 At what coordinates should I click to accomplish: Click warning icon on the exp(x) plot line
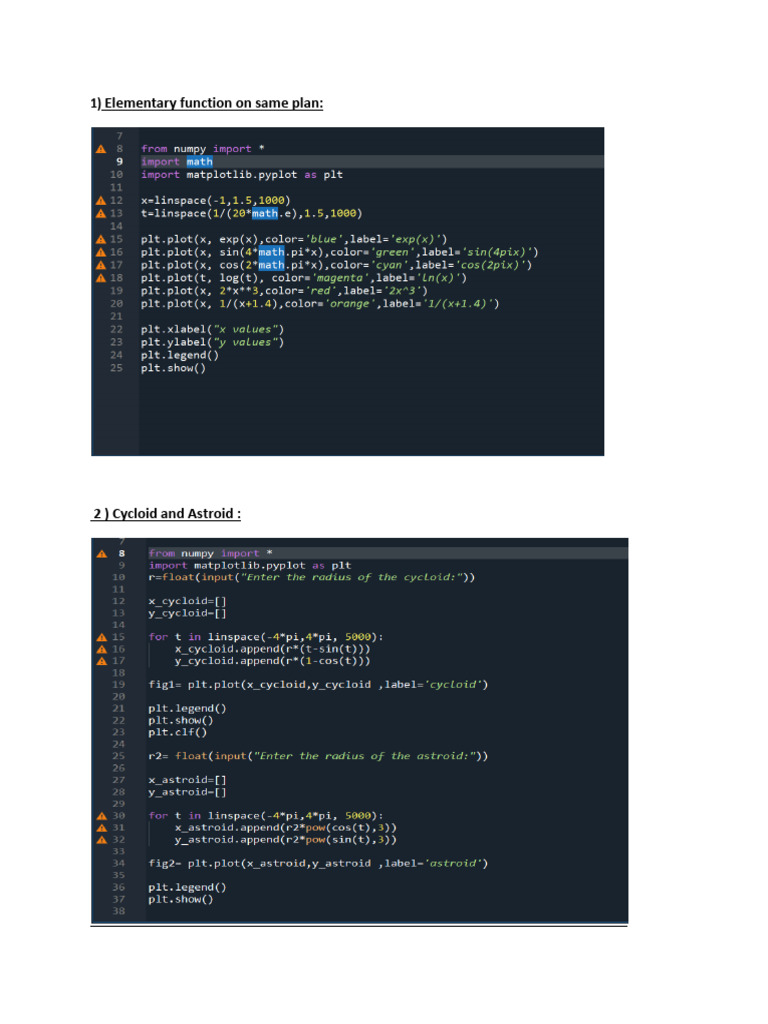101,239
